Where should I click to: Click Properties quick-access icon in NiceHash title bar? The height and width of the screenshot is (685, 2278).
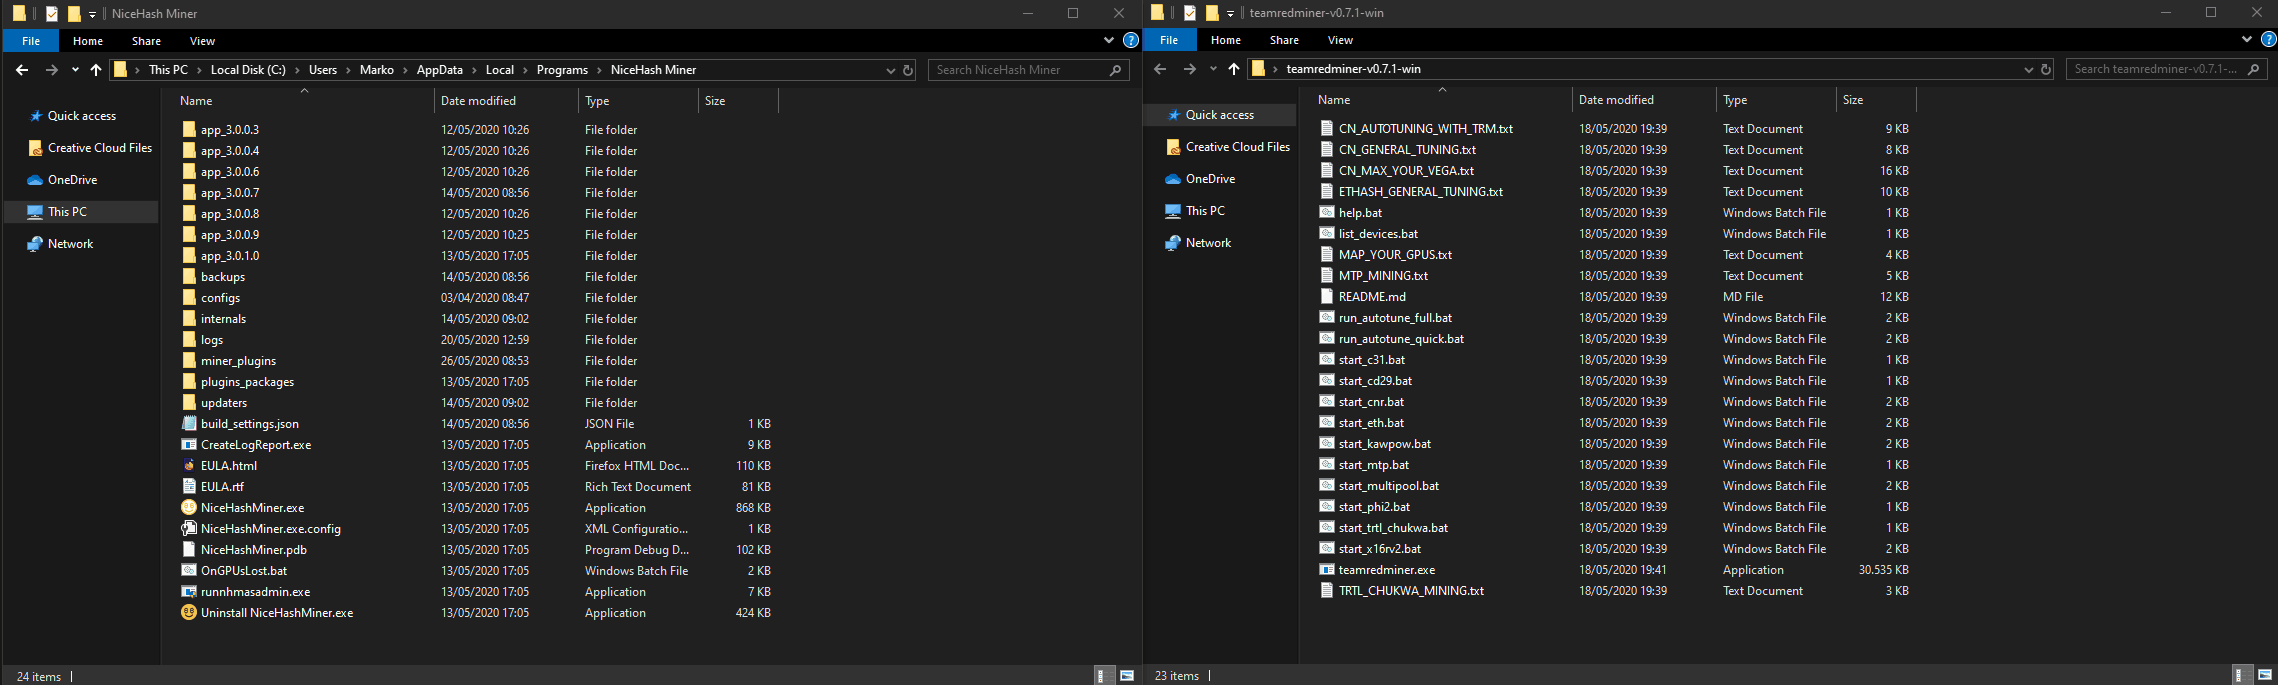pyautogui.click(x=52, y=14)
